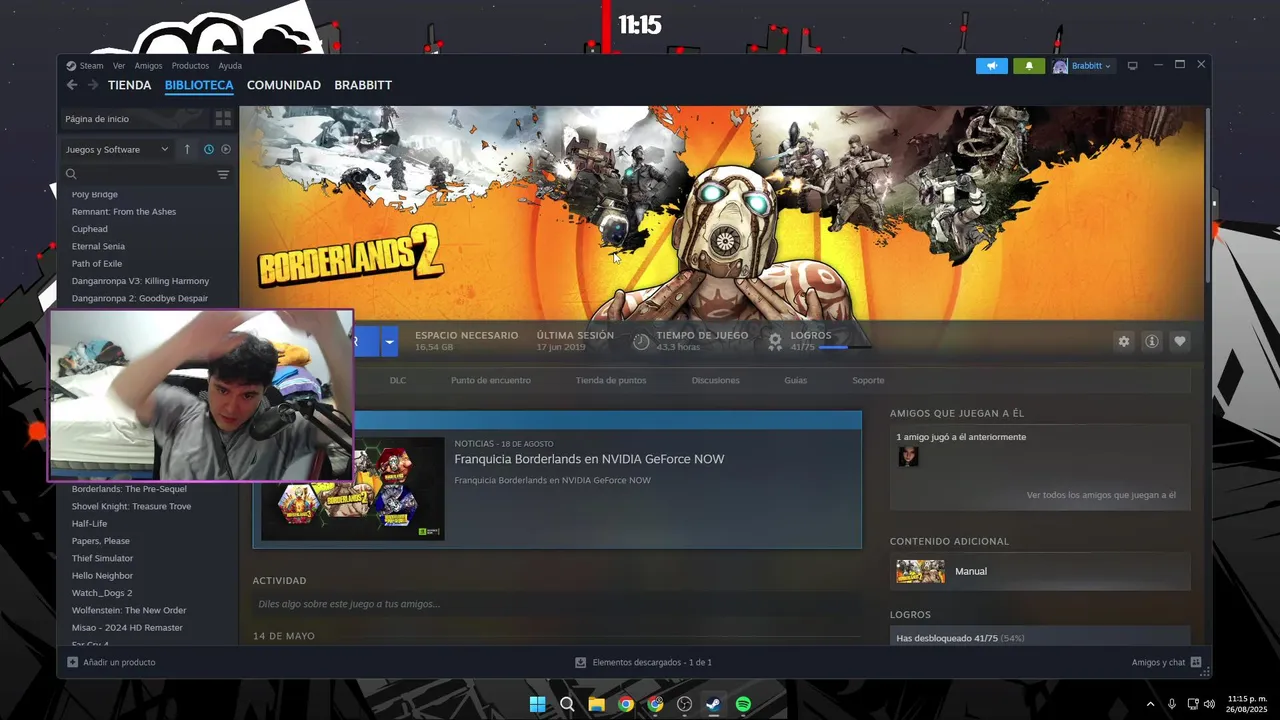Select the BIBLIOTECA tab
This screenshot has height=720, width=1280.
pyautogui.click(x=199, y=85)
